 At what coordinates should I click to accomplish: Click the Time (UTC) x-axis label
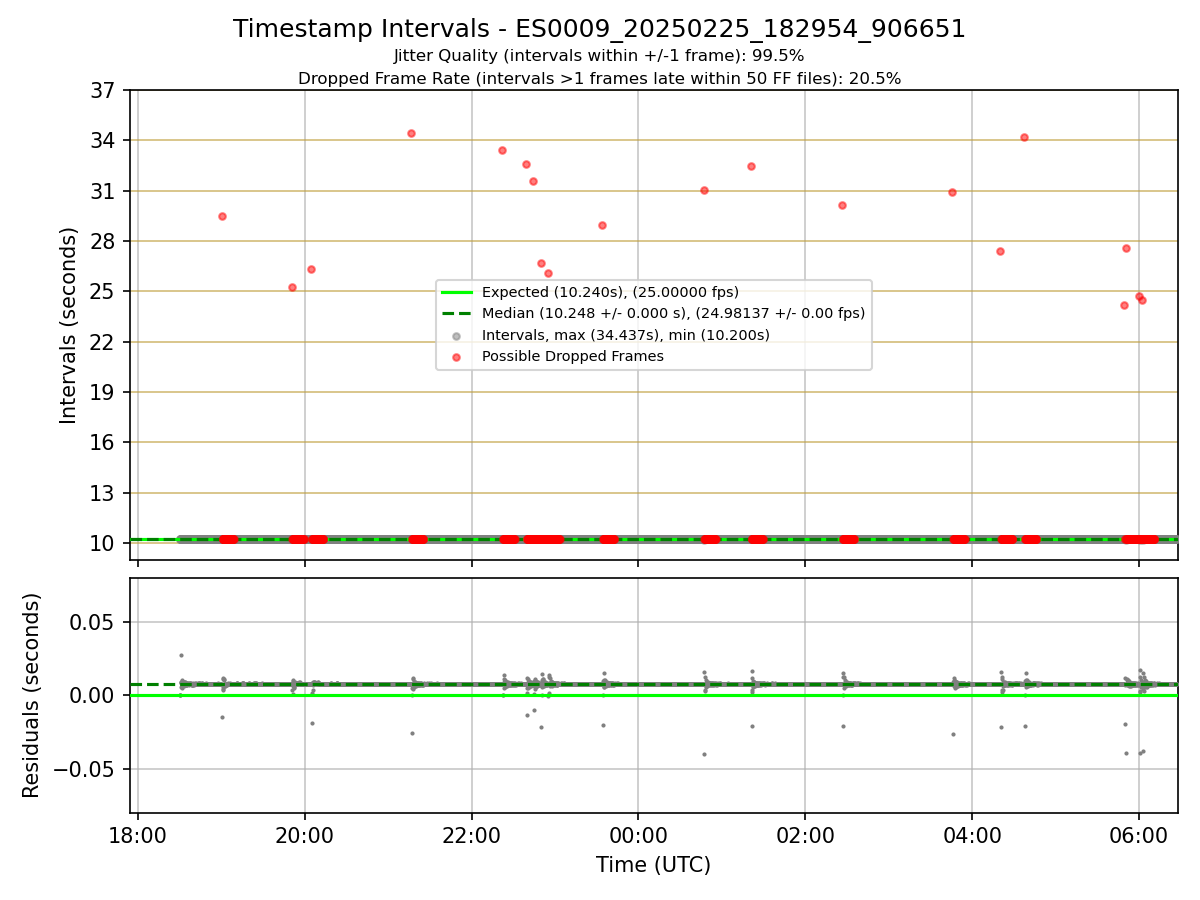click(x=653, y=865)
